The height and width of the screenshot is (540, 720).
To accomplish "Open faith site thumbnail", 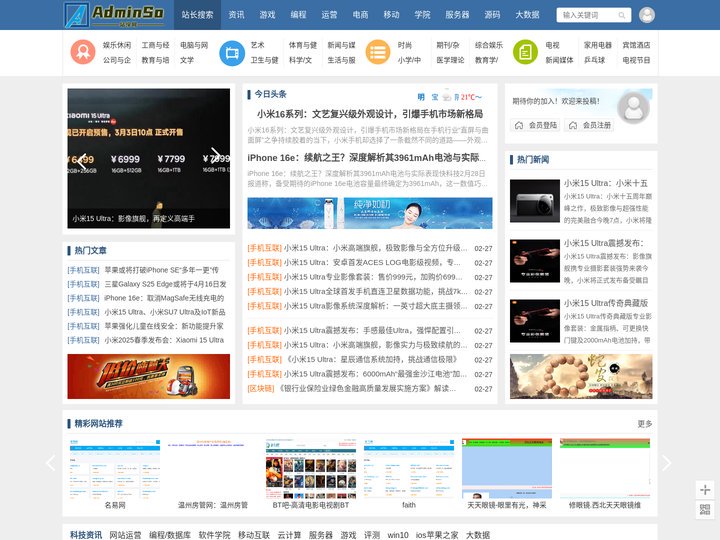I will [x=409, y=468].
